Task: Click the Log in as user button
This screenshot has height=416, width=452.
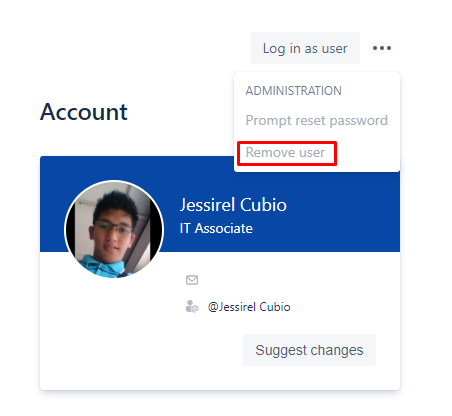Action: point(305,48)
